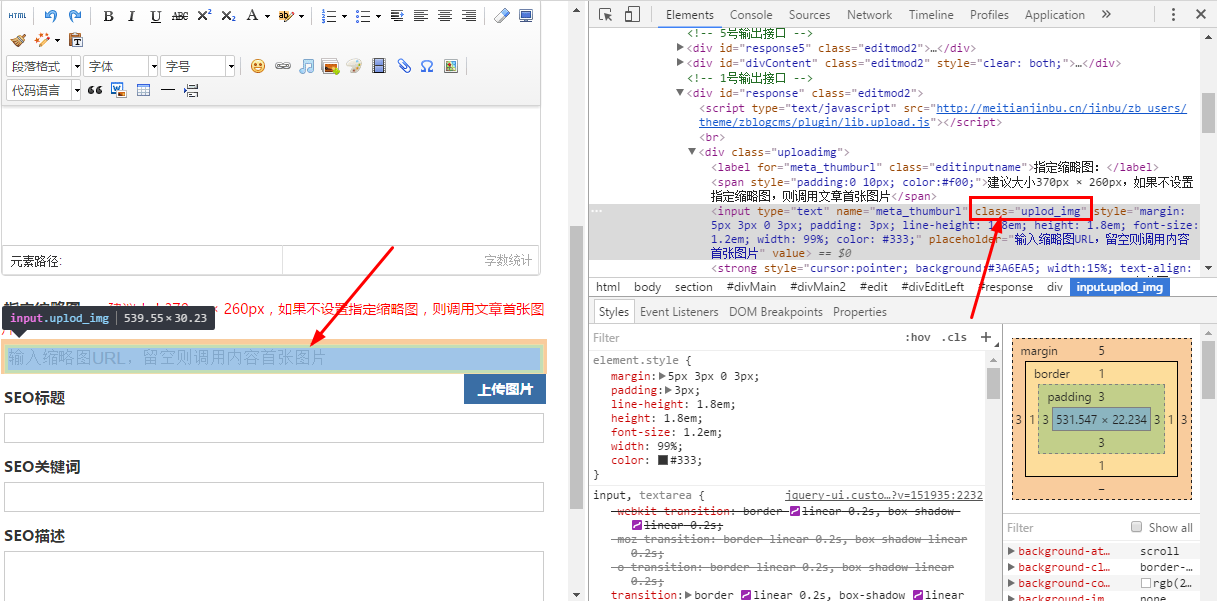Select the format brush tool
This screenshot has height=601, width=1217.
tap(18, 40)
